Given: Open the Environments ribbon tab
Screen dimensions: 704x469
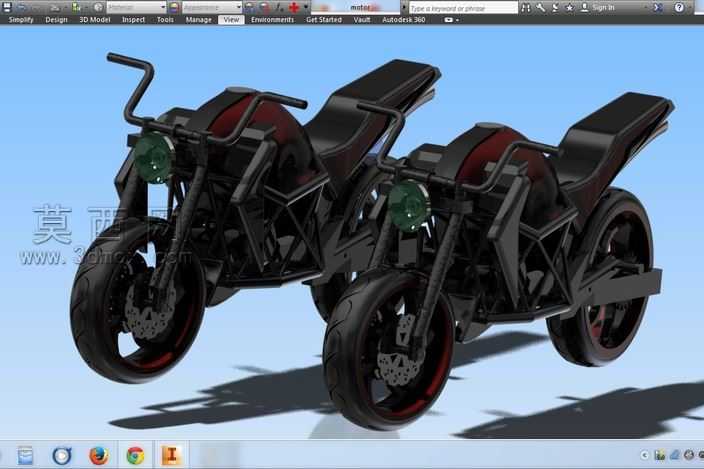Looking at the screenshot, I should [273, 20].
